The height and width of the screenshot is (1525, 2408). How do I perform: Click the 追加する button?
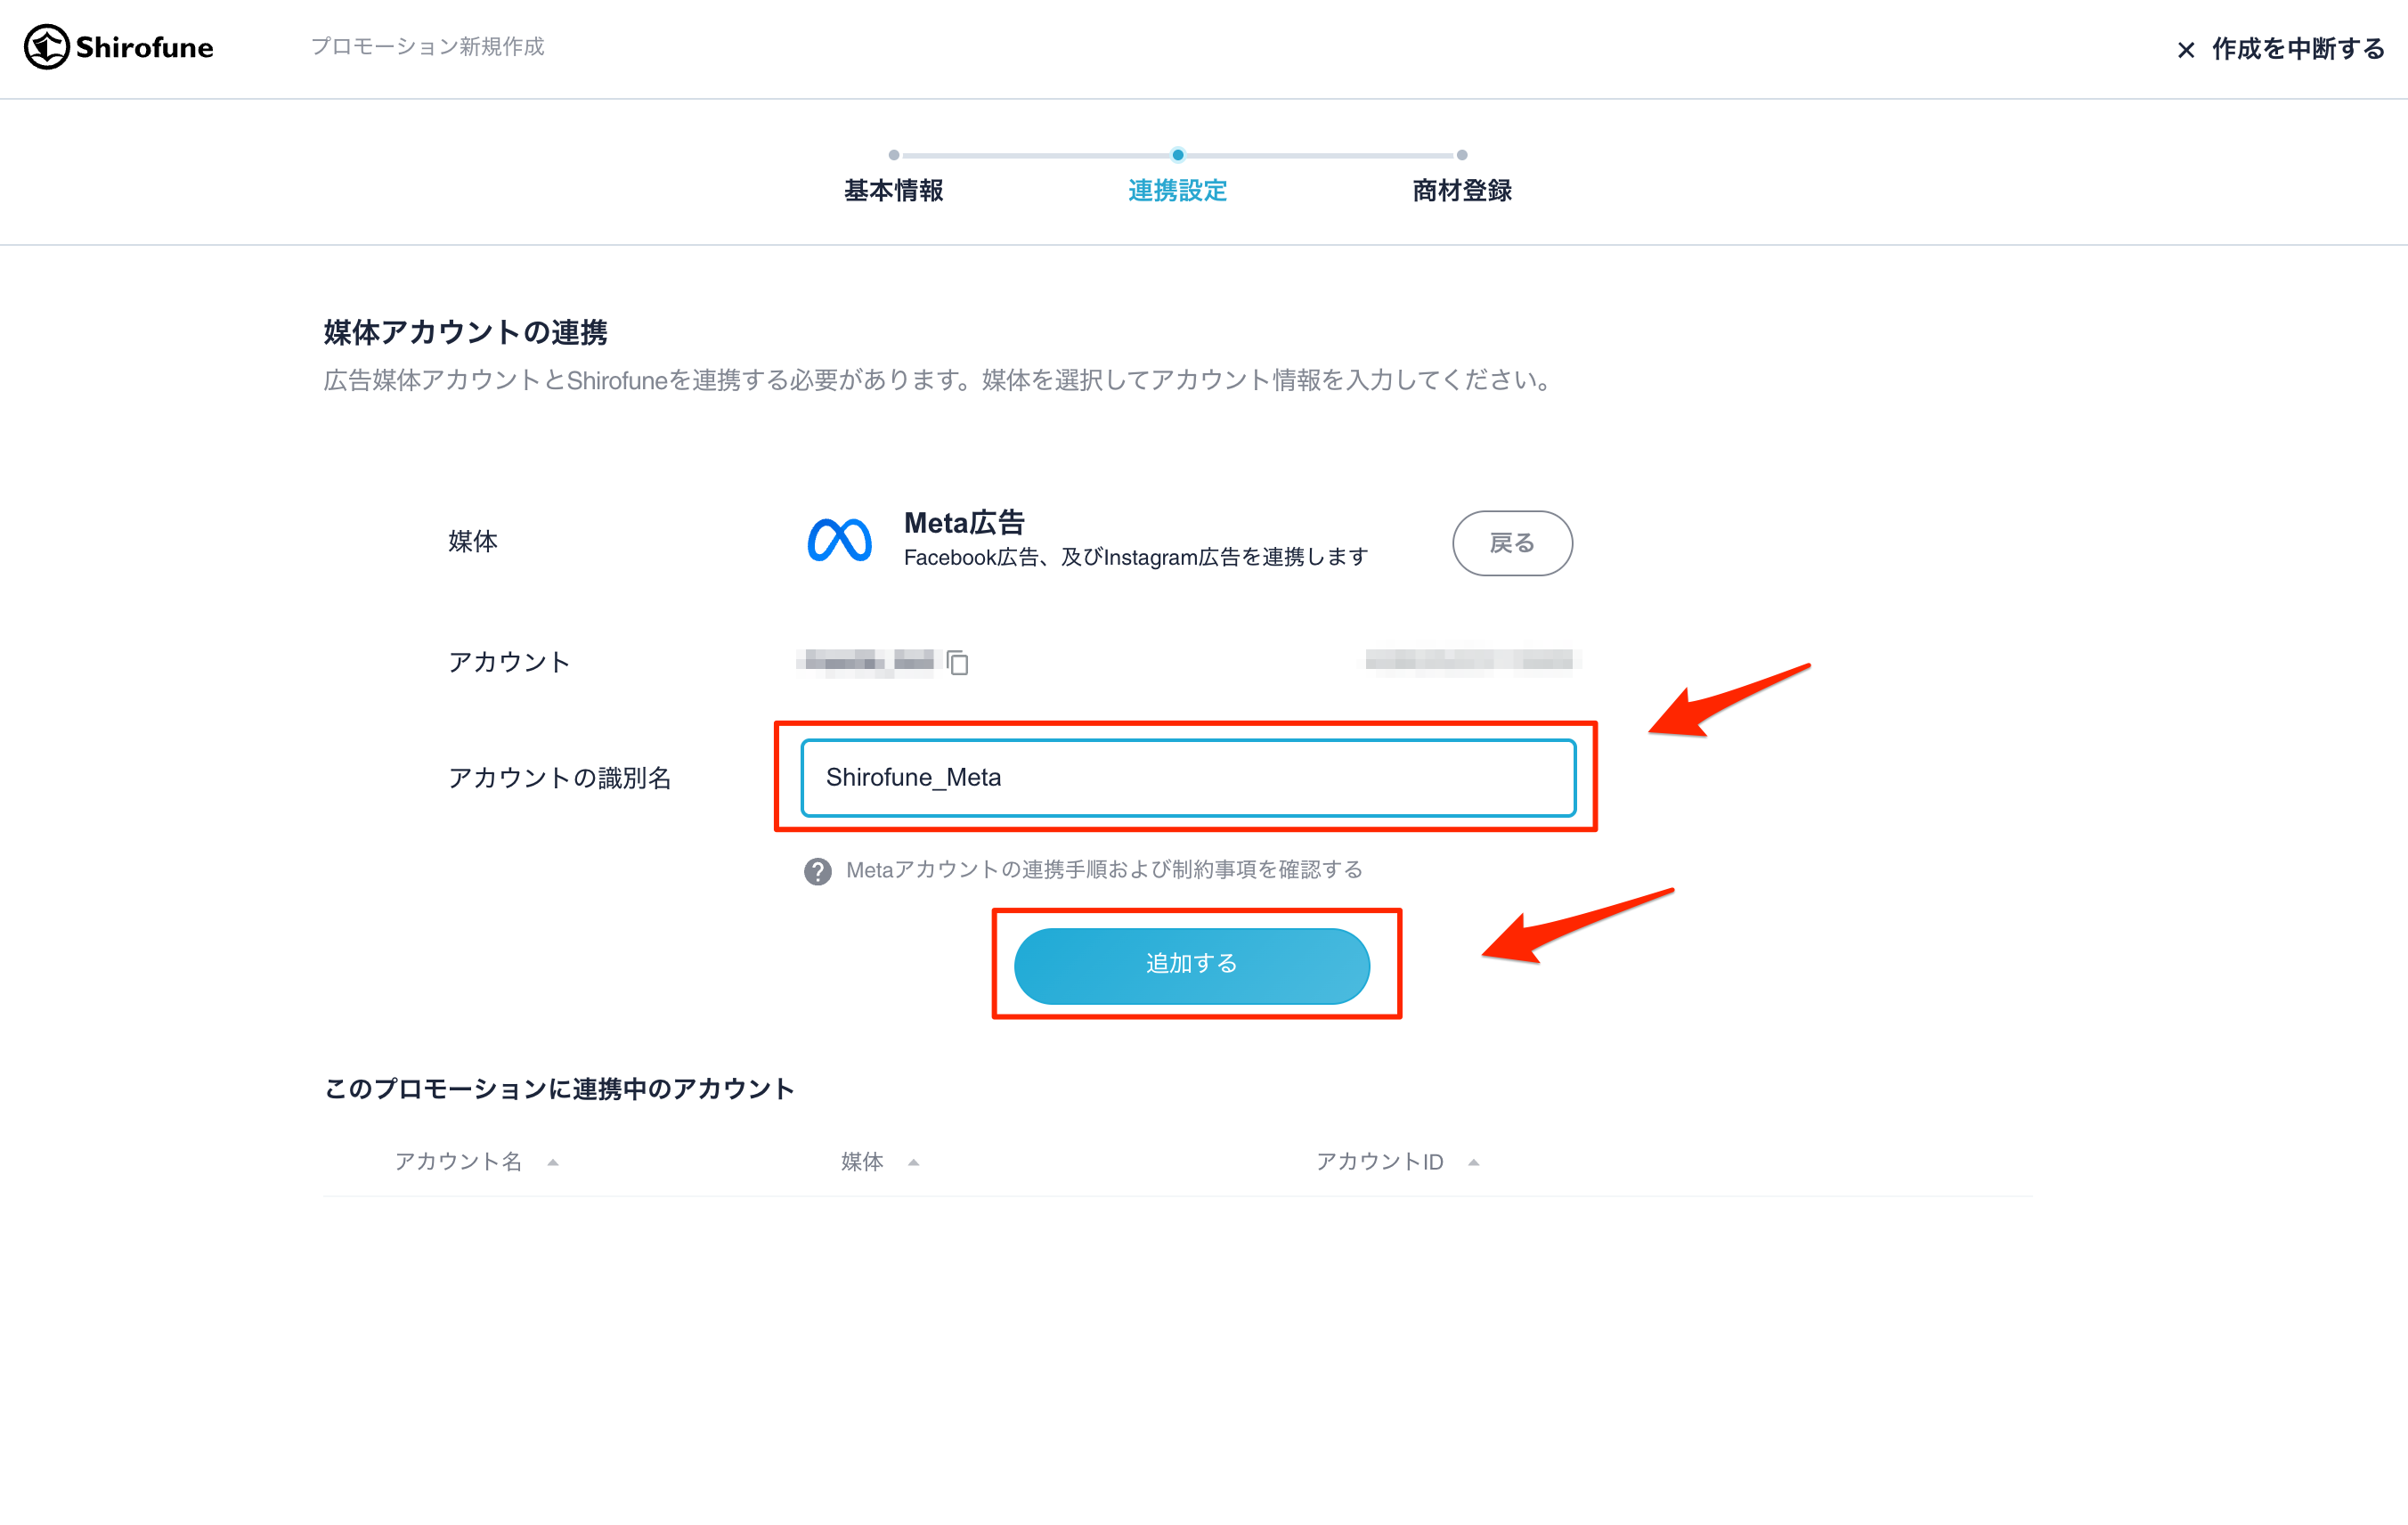[1191, 965]
